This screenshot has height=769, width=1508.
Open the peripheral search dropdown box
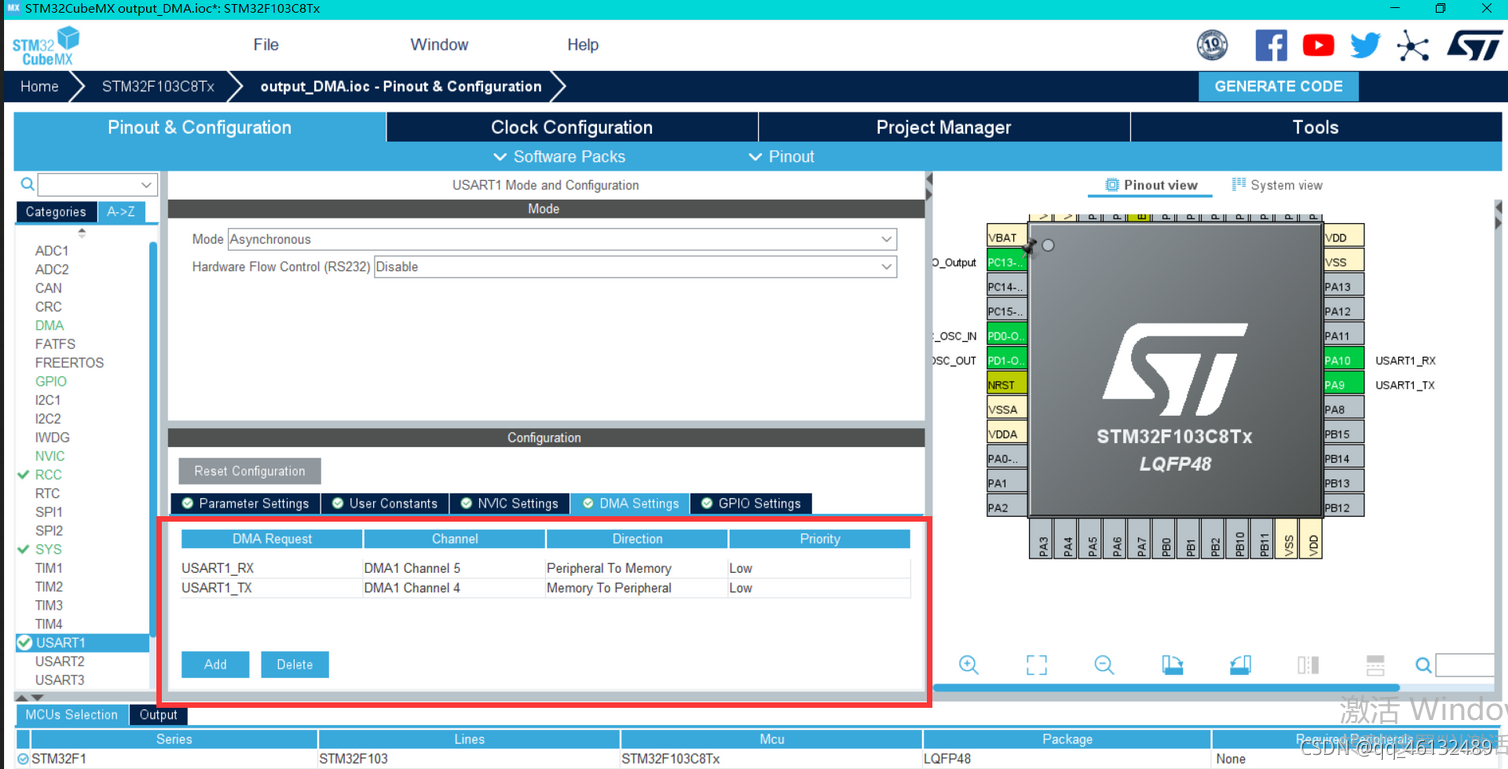click(97, 185)
